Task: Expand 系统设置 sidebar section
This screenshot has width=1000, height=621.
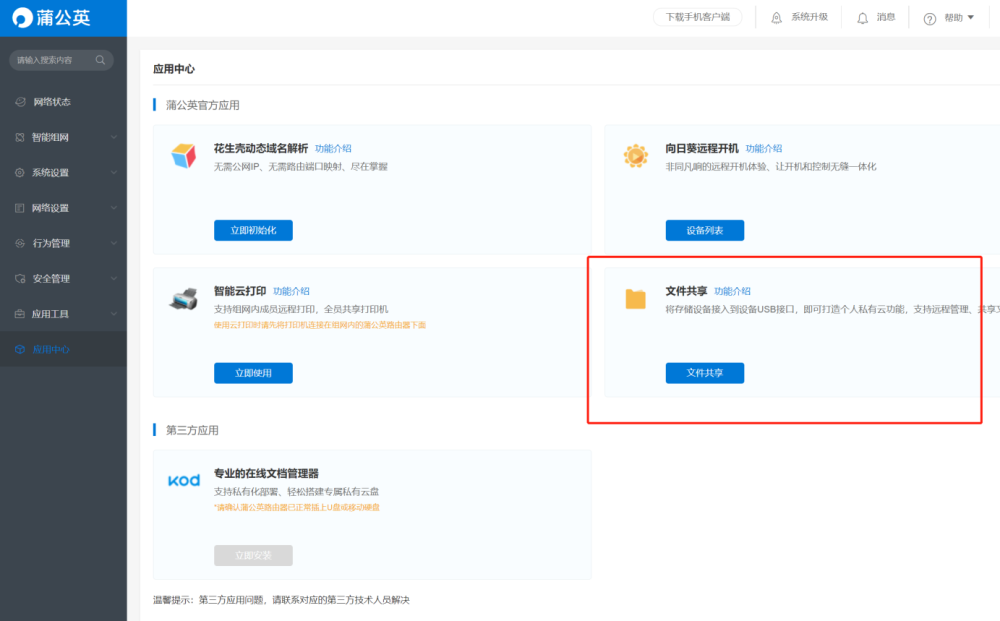Action: [x=64, y=172]
